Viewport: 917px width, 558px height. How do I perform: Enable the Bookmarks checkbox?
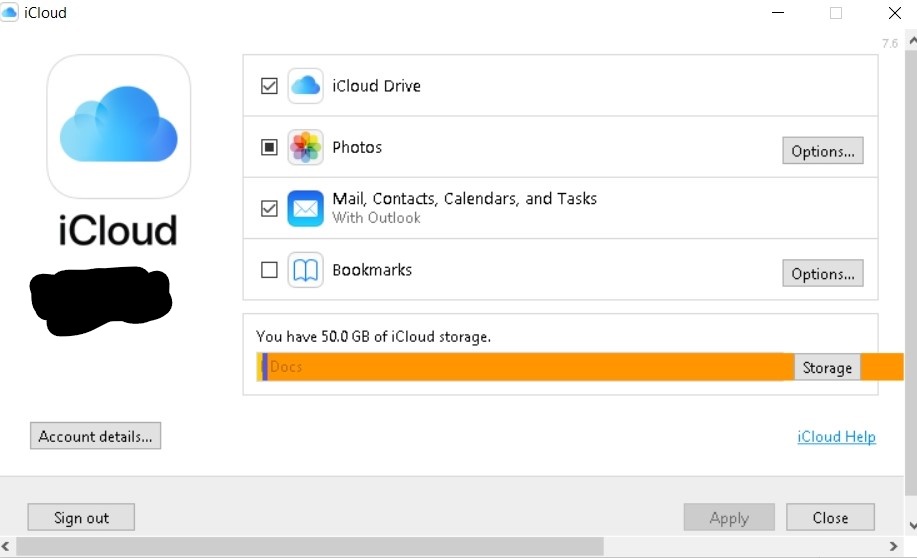point(269,270)
